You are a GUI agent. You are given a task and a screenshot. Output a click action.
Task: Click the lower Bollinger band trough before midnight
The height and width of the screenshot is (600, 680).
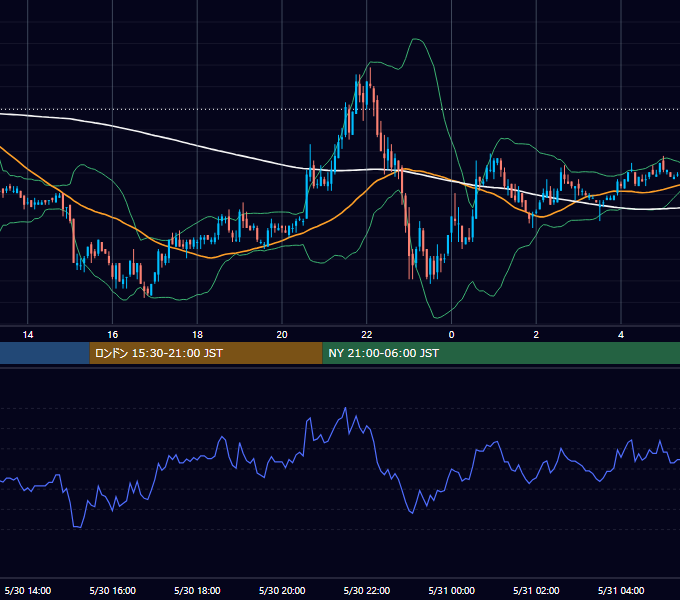point(437,318)
